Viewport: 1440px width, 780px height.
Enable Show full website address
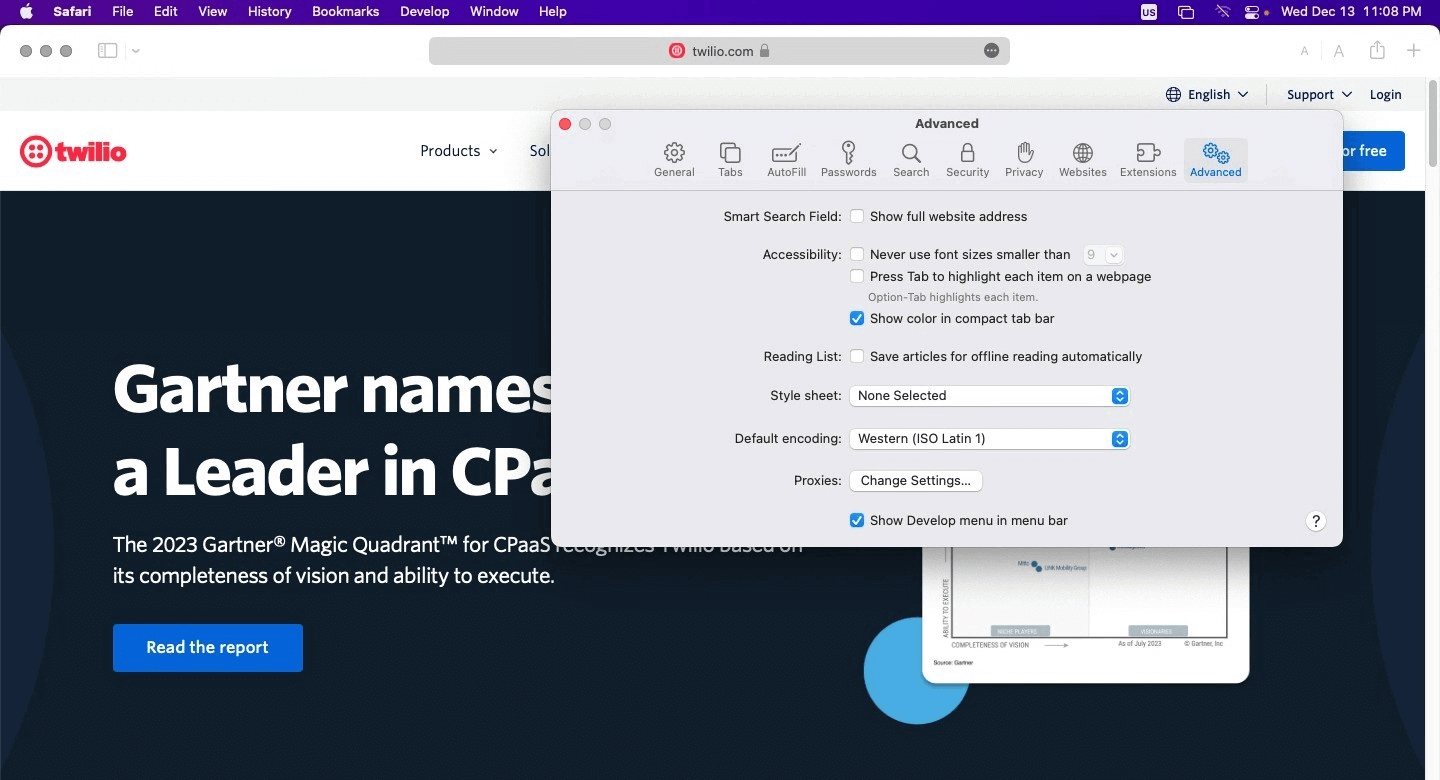click(x=857, y=216)
